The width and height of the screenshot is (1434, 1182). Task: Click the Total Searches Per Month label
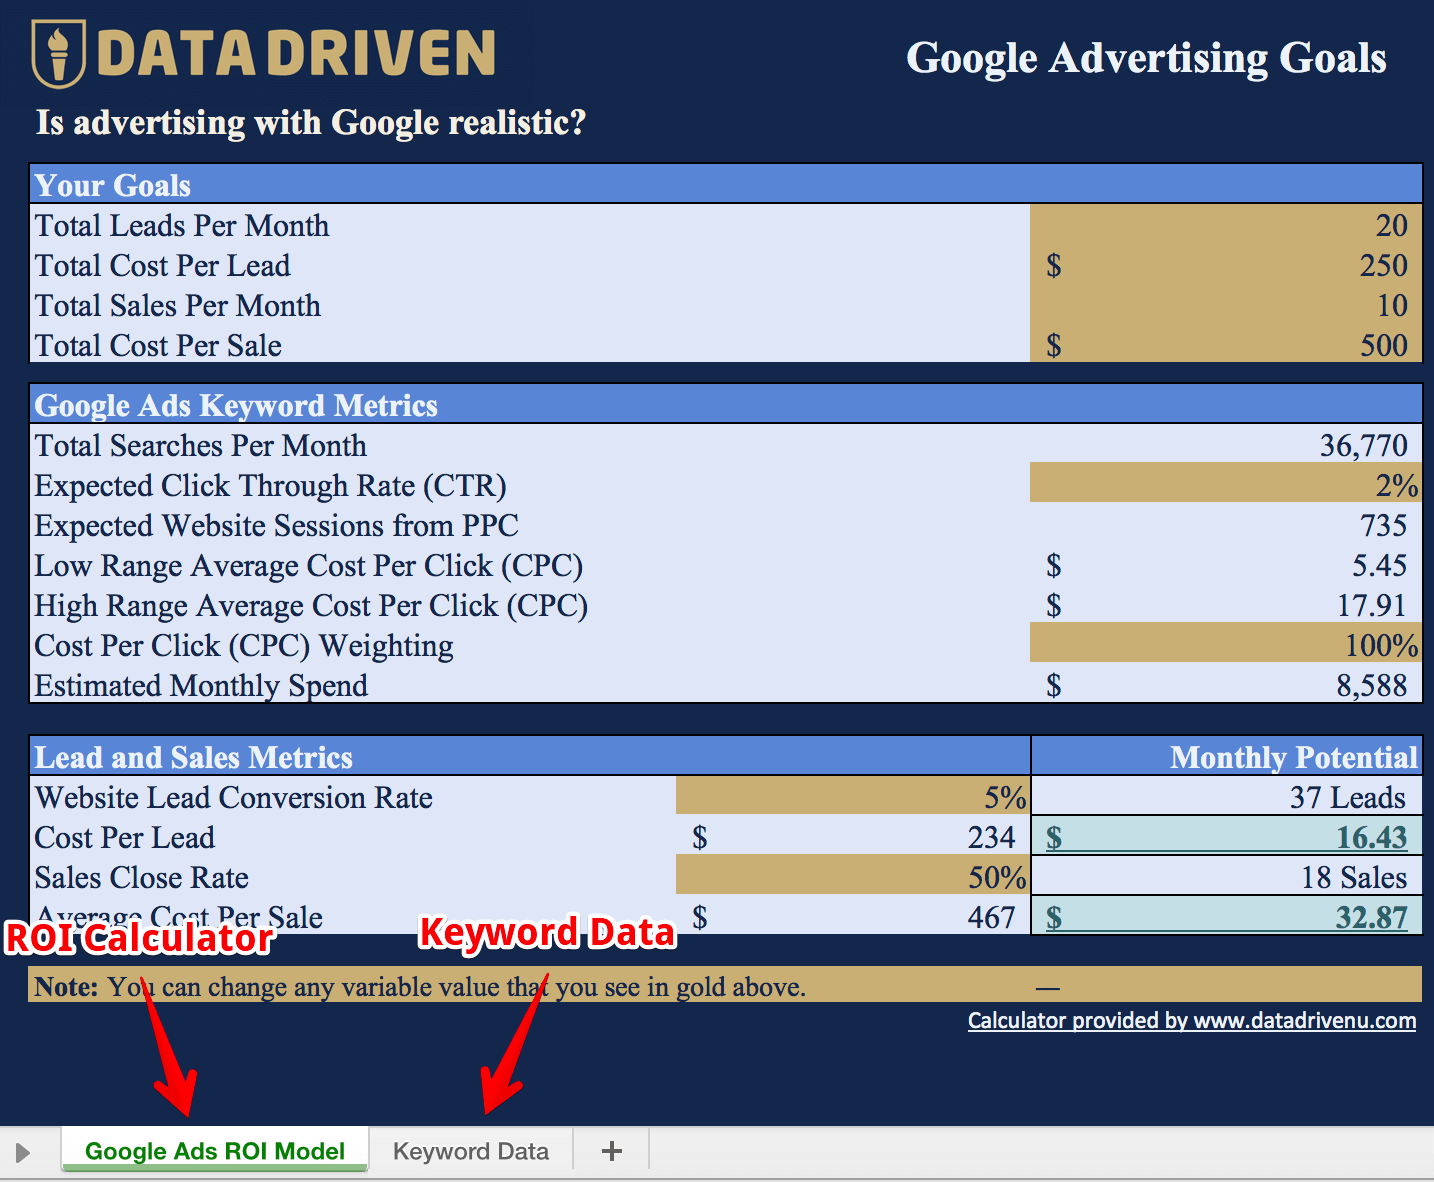pos(201,446)
